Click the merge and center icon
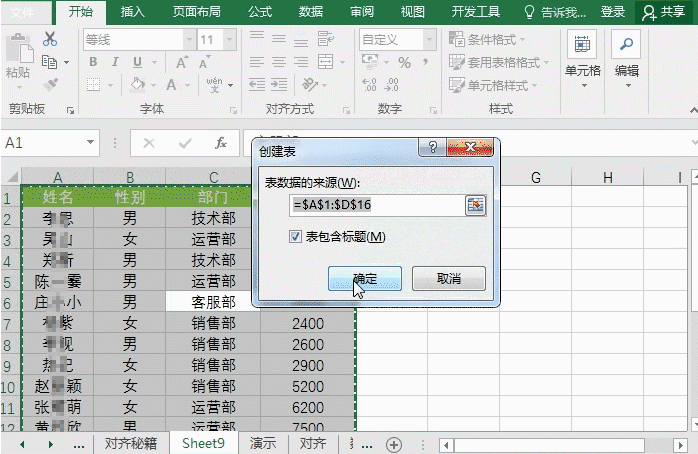This screenshot has width=698, height=454. tap(325, 62)
